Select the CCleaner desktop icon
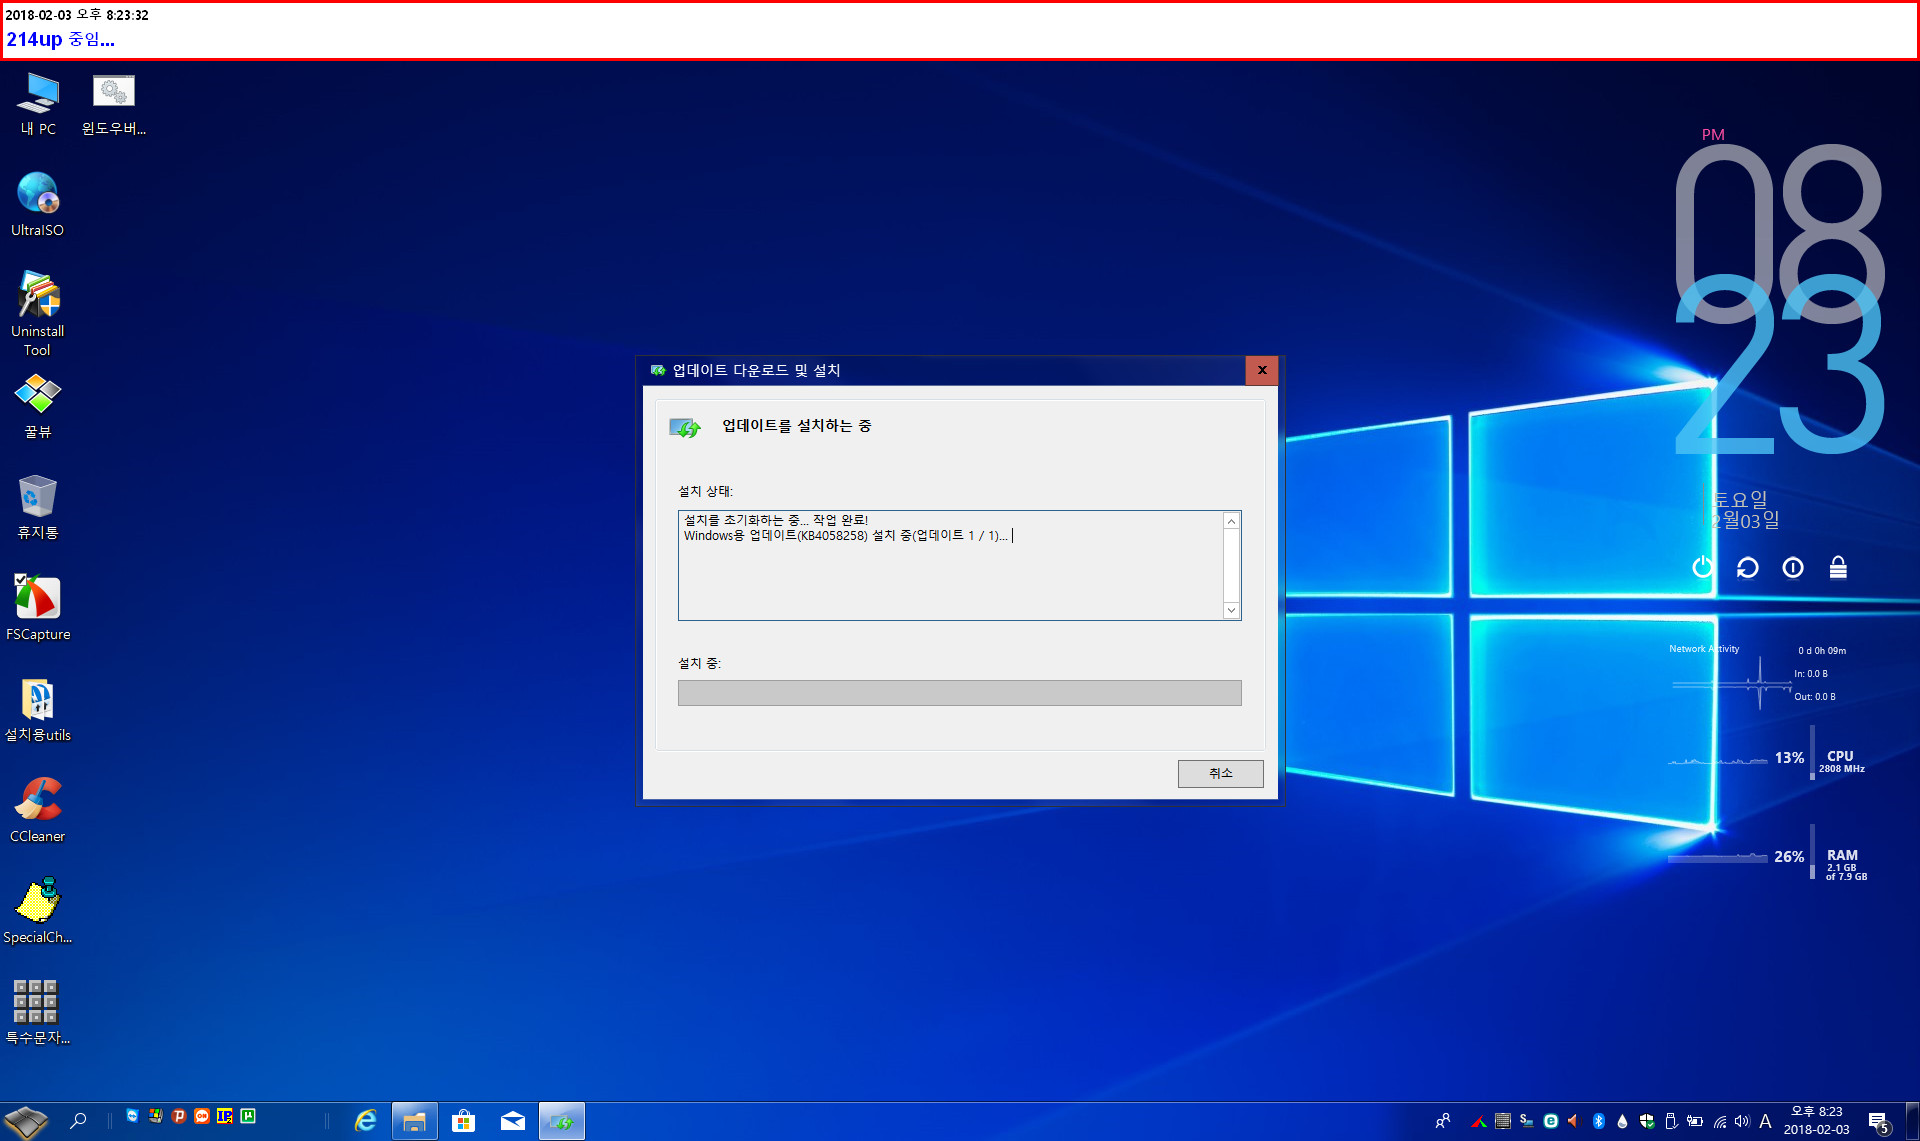 tap(38, 810)
